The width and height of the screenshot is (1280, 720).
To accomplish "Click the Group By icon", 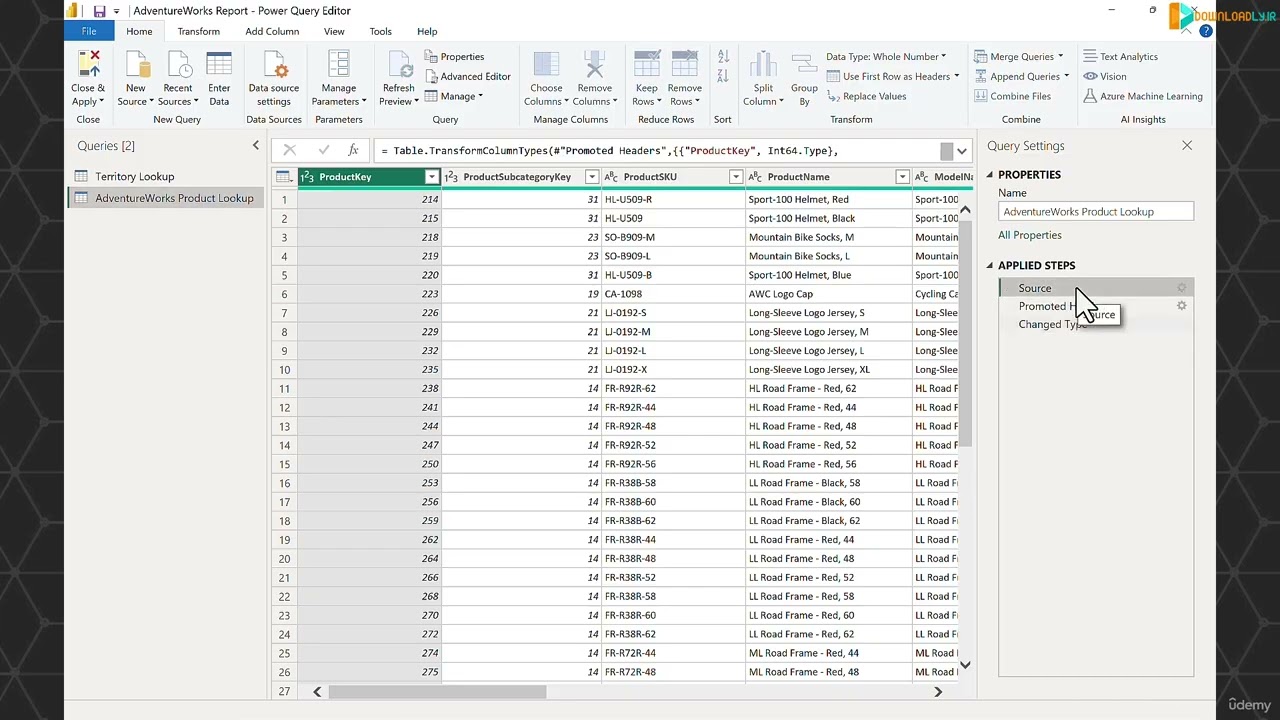I will (x=805, y=65).
